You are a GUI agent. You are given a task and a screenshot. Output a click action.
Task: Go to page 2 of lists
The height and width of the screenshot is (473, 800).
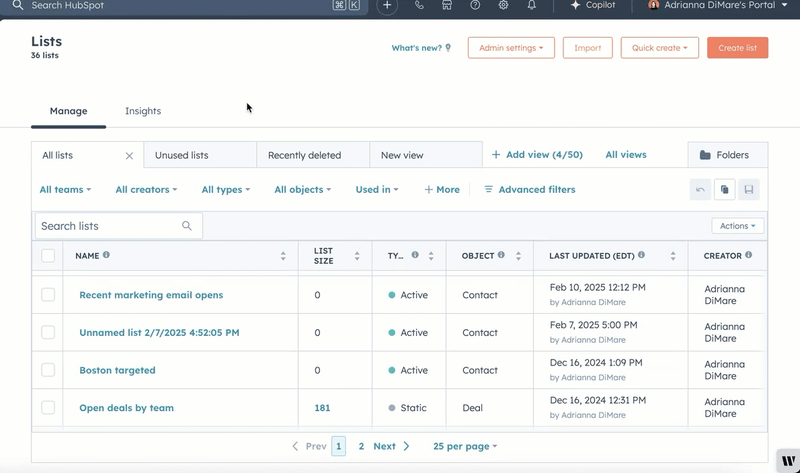coord(361,446)
